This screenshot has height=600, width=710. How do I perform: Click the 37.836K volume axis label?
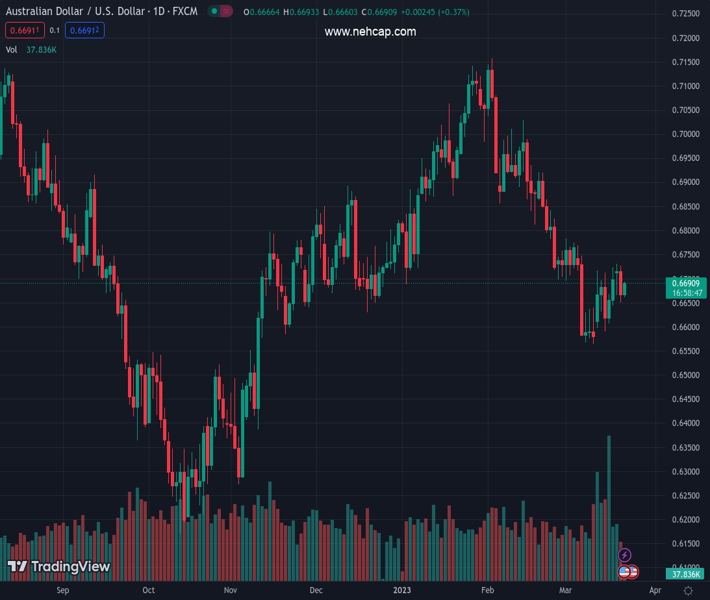(x=685, y=574)
